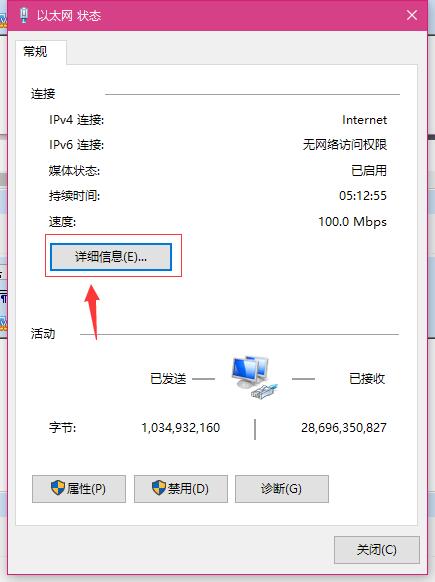Click the 已接收 label
This screenshot has width=435, height=582.
[367, 379]
